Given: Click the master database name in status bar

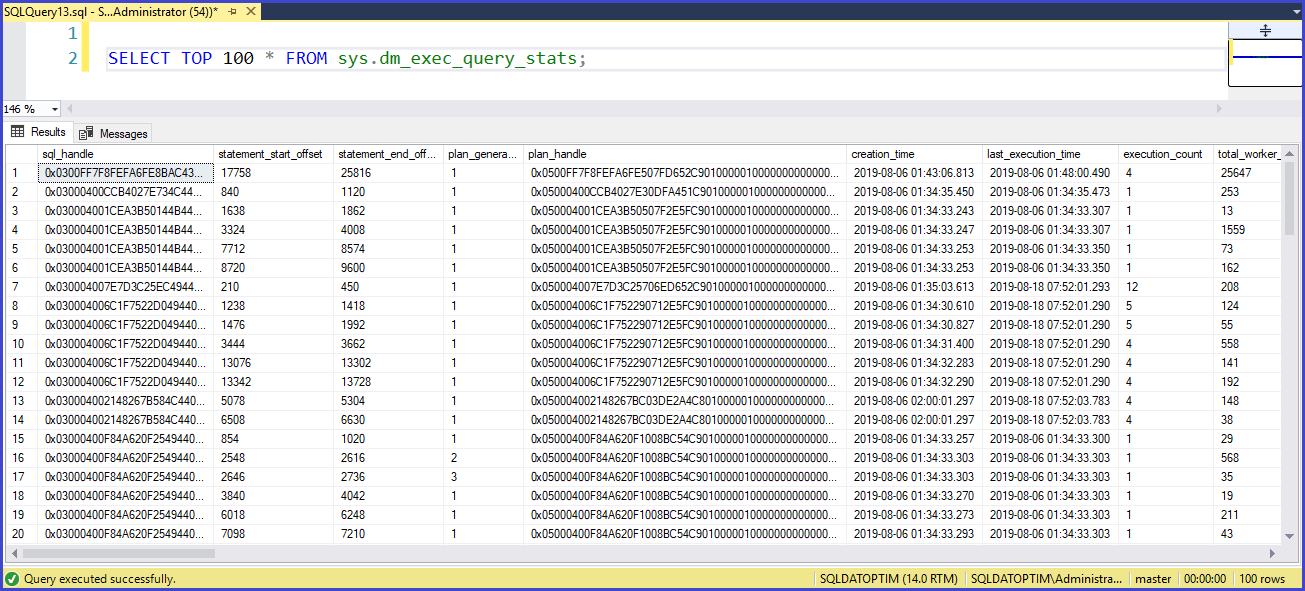Looking at the screenshot, I should 1152,579.
